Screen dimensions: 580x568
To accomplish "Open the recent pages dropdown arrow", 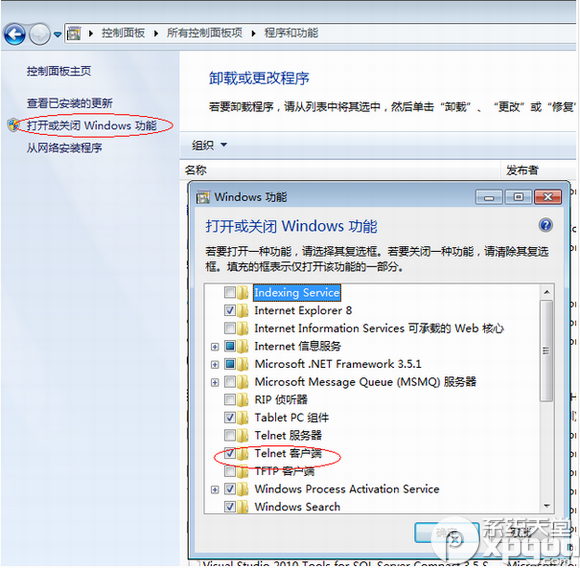I will tap(57, 34).
